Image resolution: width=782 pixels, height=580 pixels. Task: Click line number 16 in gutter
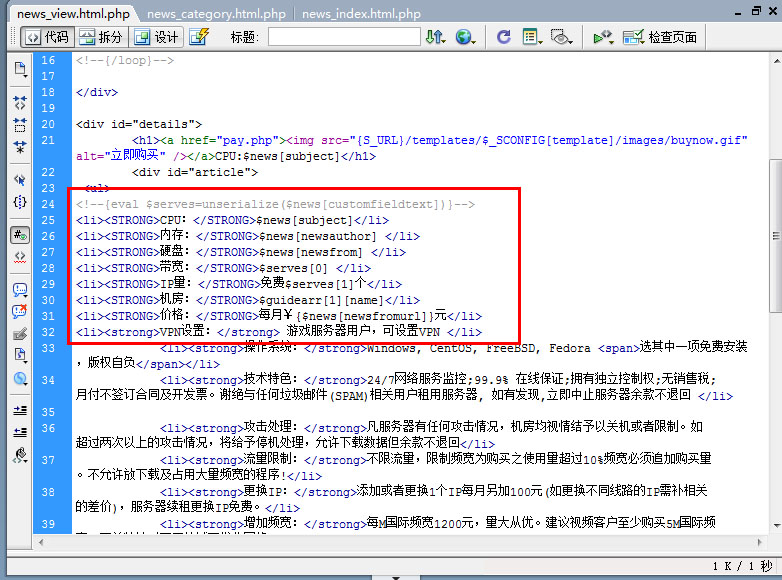click(x=48, y=60)
